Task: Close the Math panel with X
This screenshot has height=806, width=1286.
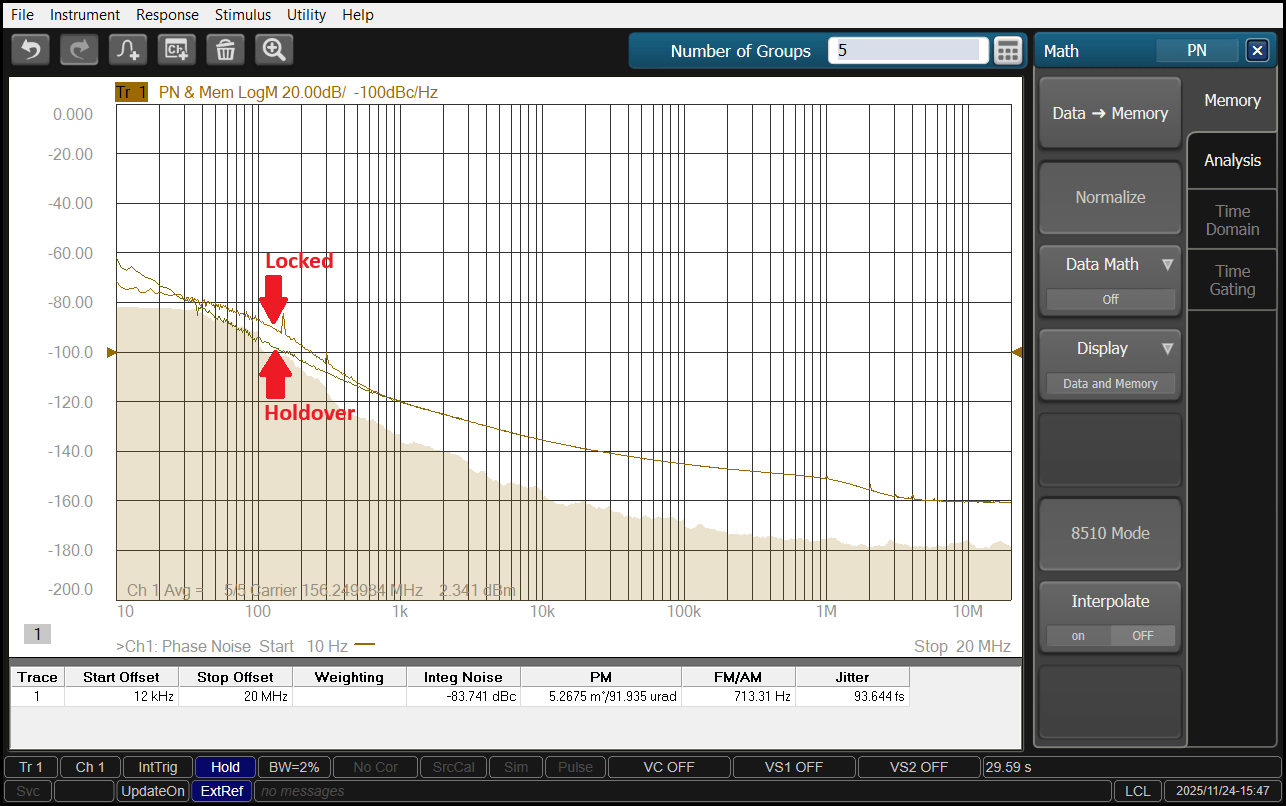Action: (1256, 51)
